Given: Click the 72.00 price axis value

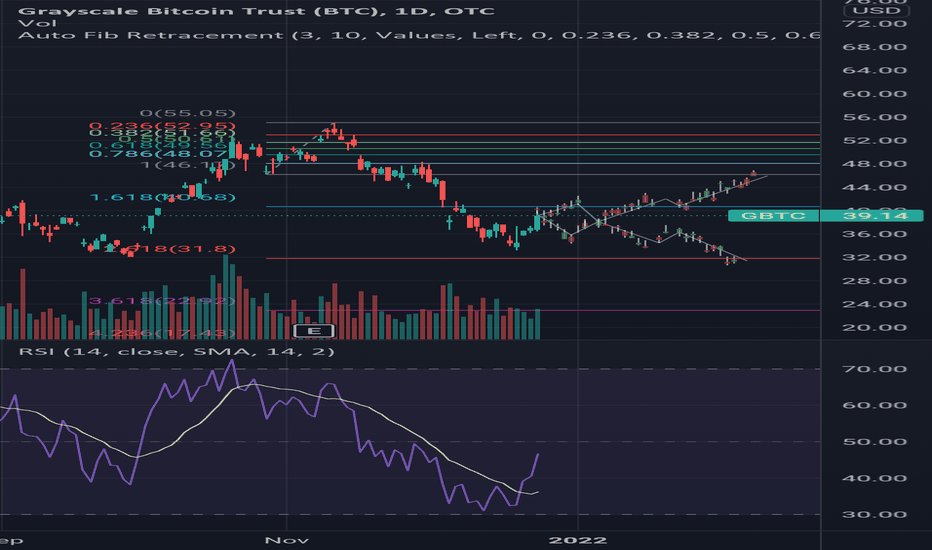Looking at the screenshot, I should (x=875, y=23).
